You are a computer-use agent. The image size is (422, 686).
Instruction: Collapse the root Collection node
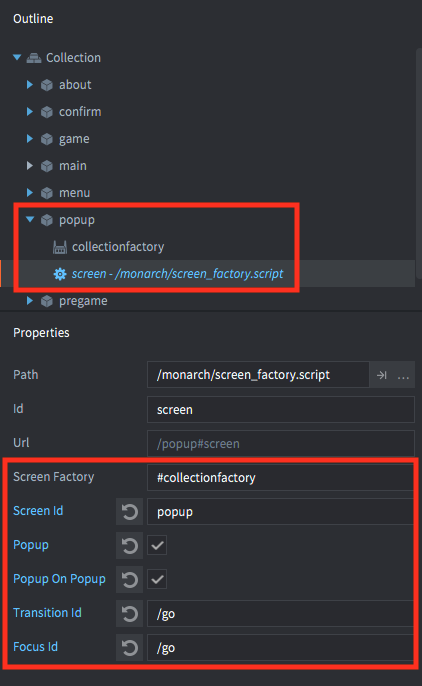tap(17, 57)
